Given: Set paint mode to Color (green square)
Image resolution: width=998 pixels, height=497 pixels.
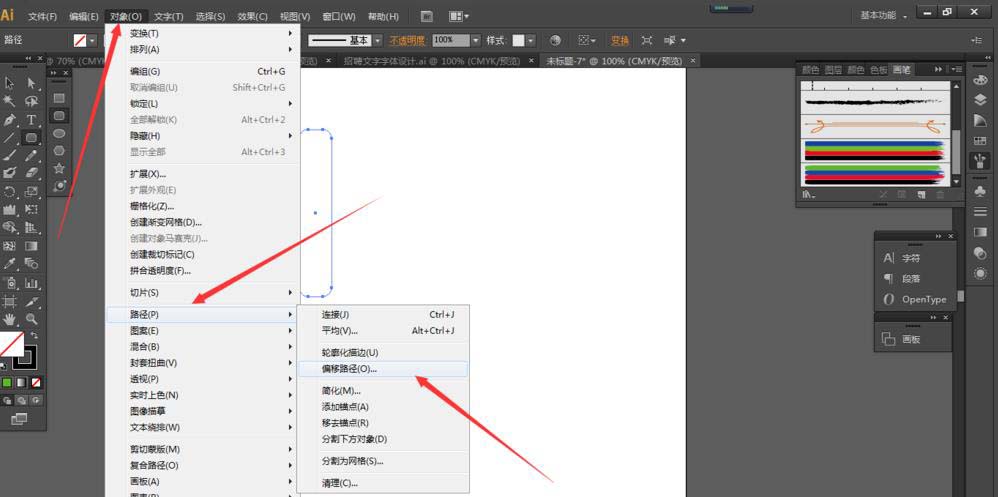Looking at the screenshot, I should [x=7, y=382].
